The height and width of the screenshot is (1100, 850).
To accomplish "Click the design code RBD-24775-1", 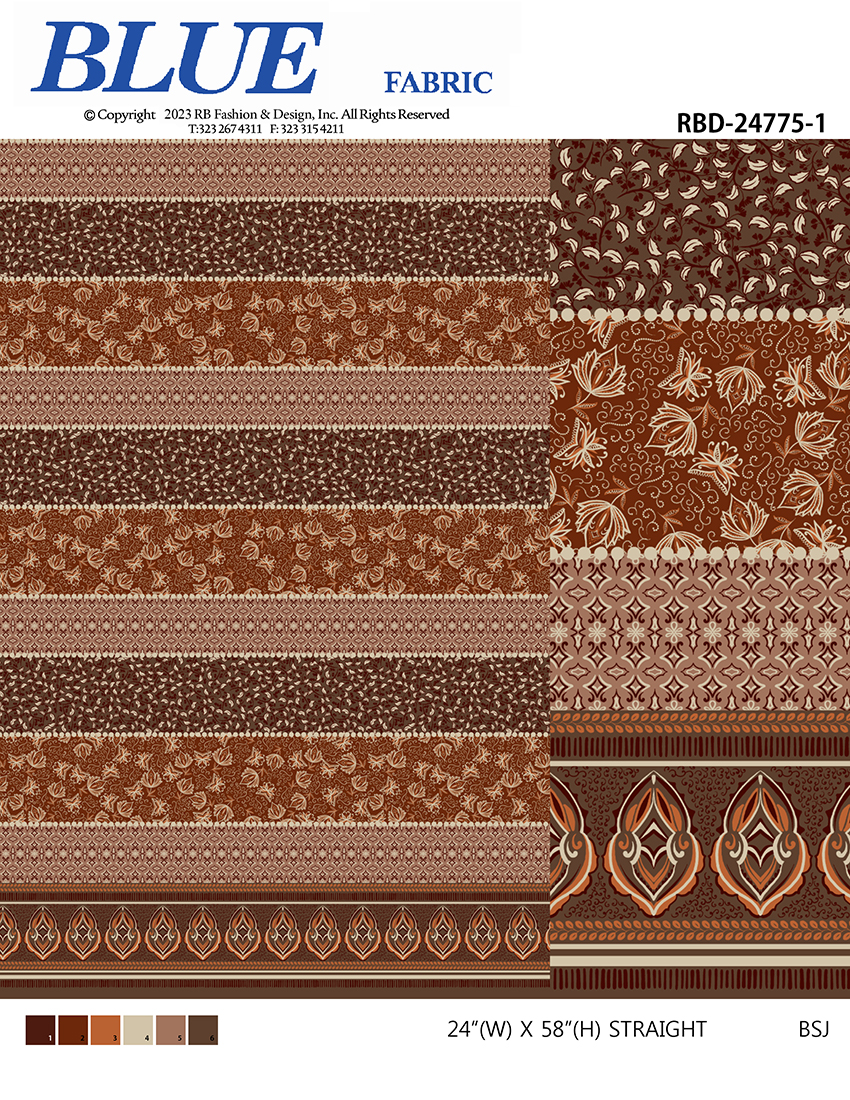I will point(751,123).
